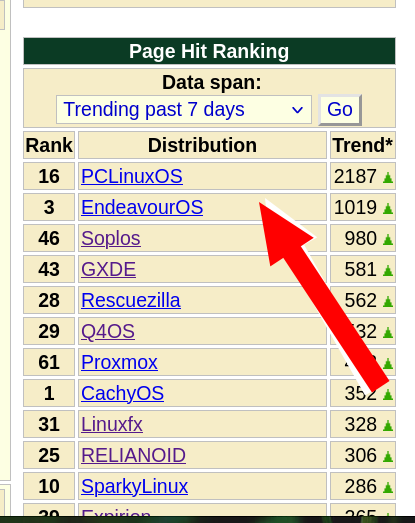Open the EndeavourOS distribution link

tap(142, 207)
